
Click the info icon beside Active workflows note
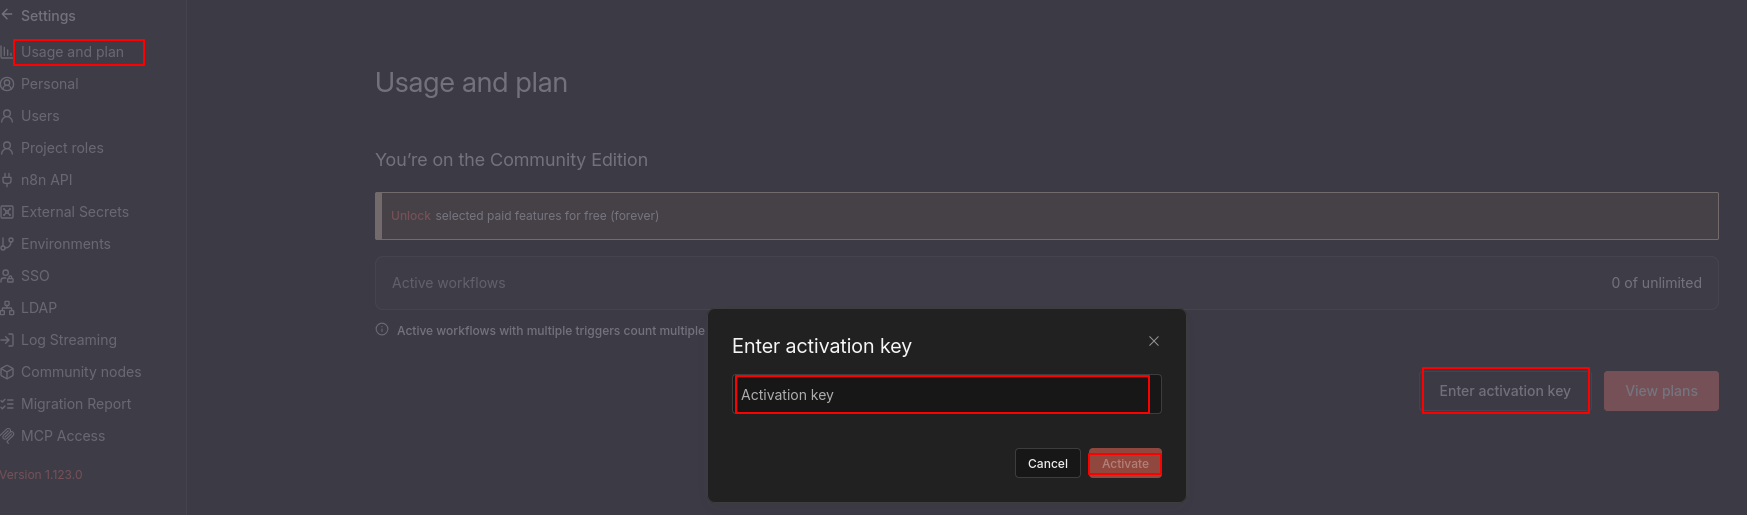point(382,329)
